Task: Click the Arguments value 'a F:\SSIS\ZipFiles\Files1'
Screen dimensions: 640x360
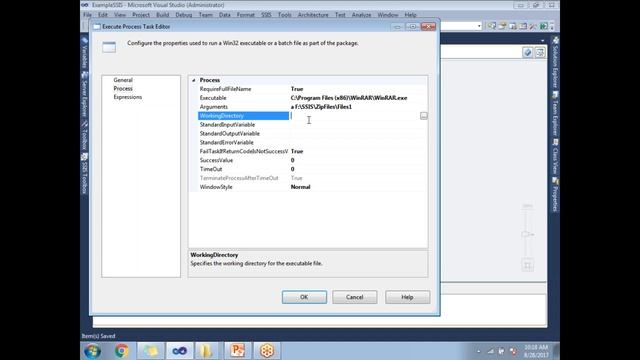Action: point(321,107)
